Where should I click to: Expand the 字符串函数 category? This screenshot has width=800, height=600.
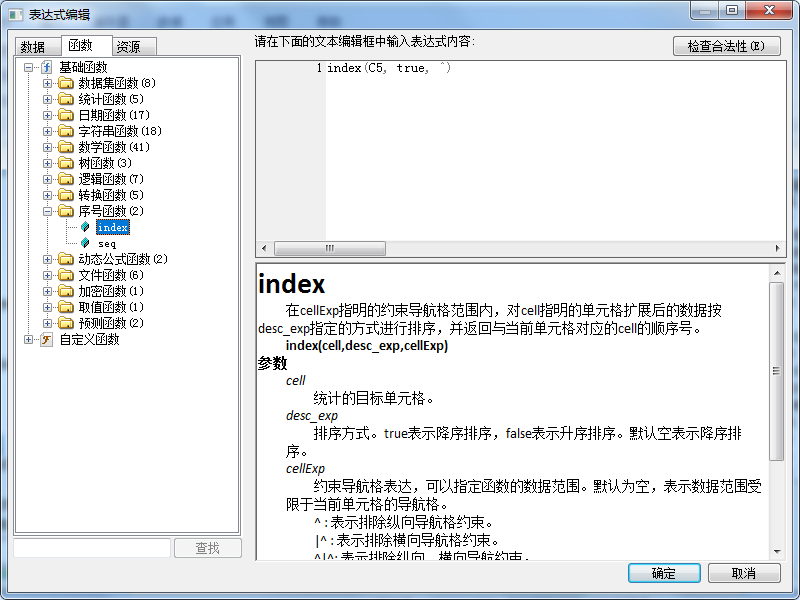[47, 131]
